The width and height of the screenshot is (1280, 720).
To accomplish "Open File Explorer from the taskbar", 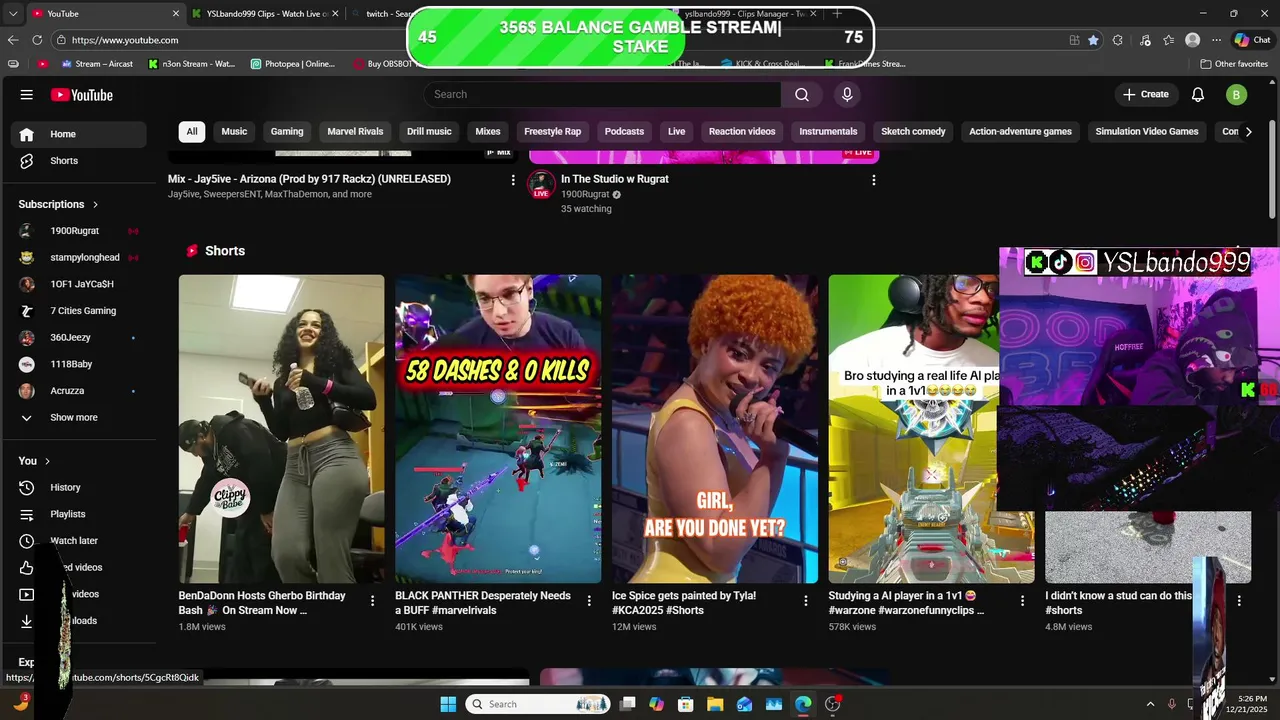I will pos(715,704).
